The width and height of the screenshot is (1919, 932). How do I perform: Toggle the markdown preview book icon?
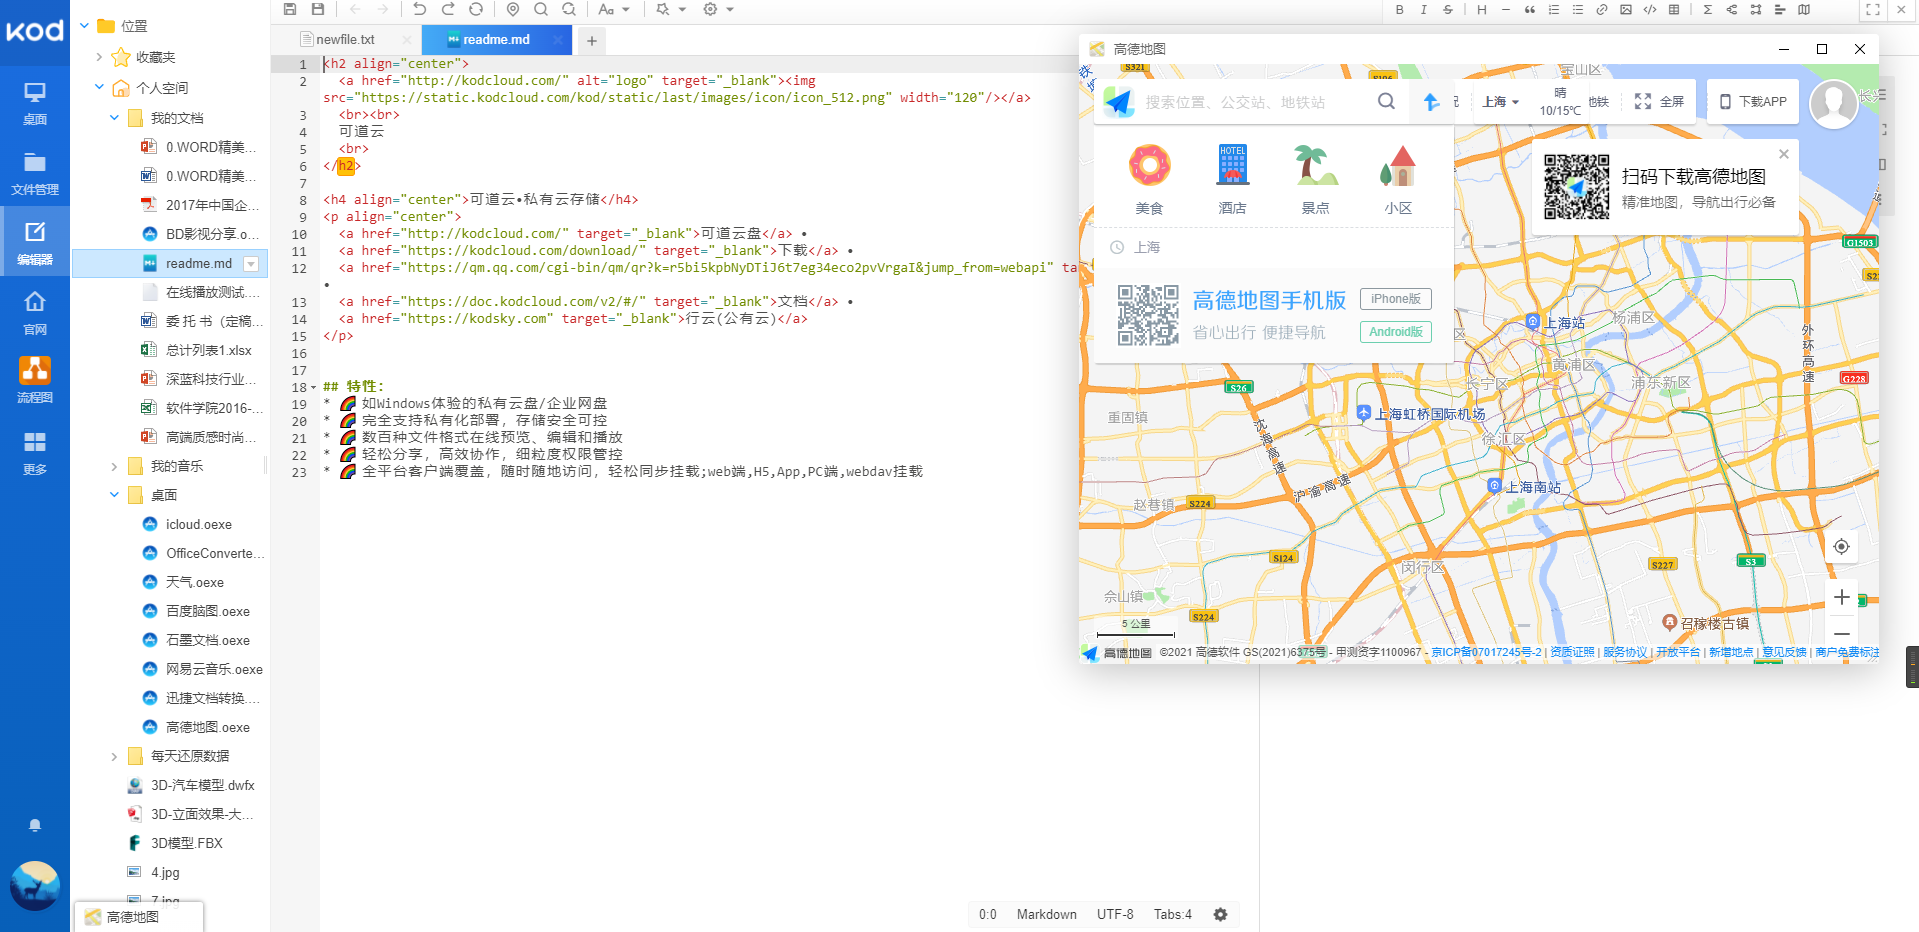1804,9
